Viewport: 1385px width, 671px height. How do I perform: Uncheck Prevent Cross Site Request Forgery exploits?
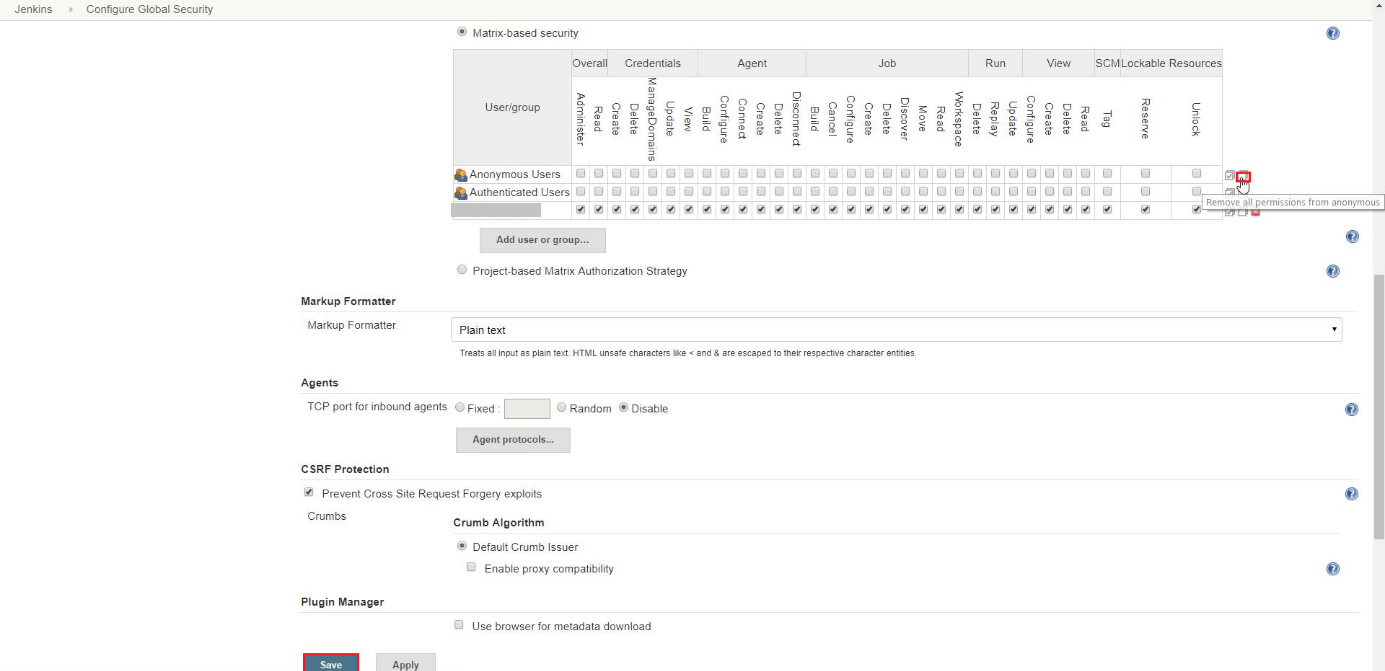309,493
